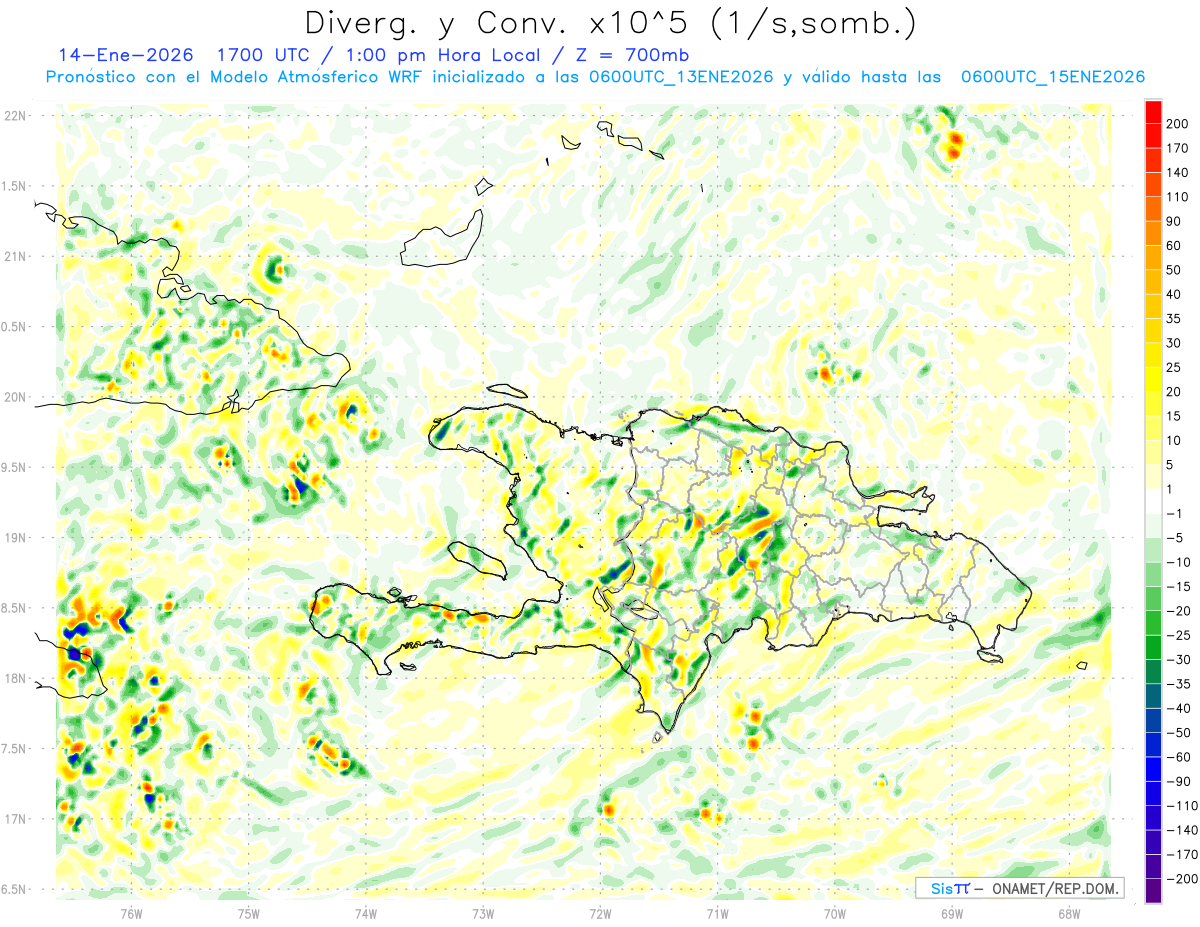
Task: Click the 'Z = 700mb' level label
Action: [x=632, y=55]
